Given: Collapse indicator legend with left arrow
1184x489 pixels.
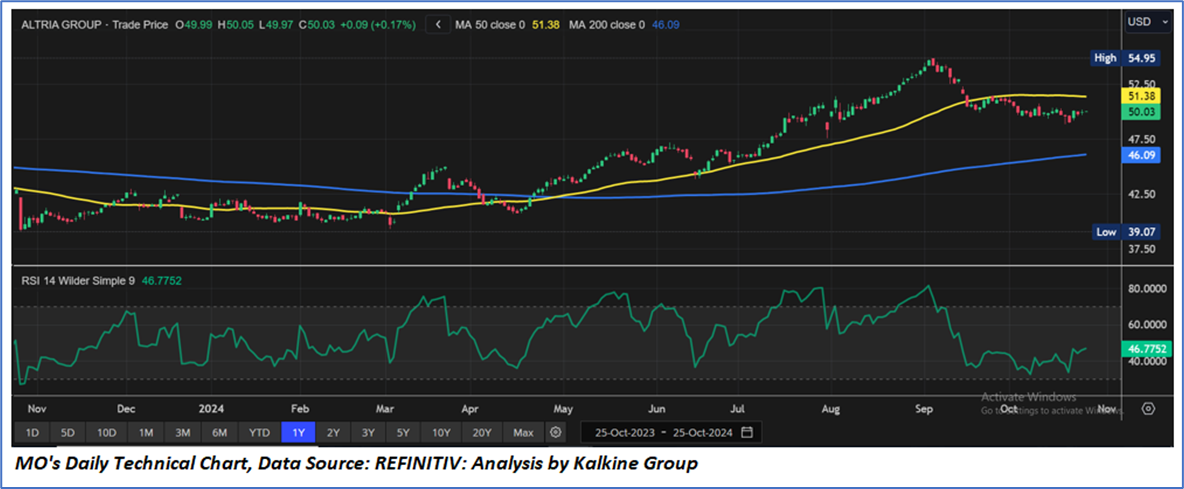Looking at the screenshot, I should point(439,24).
